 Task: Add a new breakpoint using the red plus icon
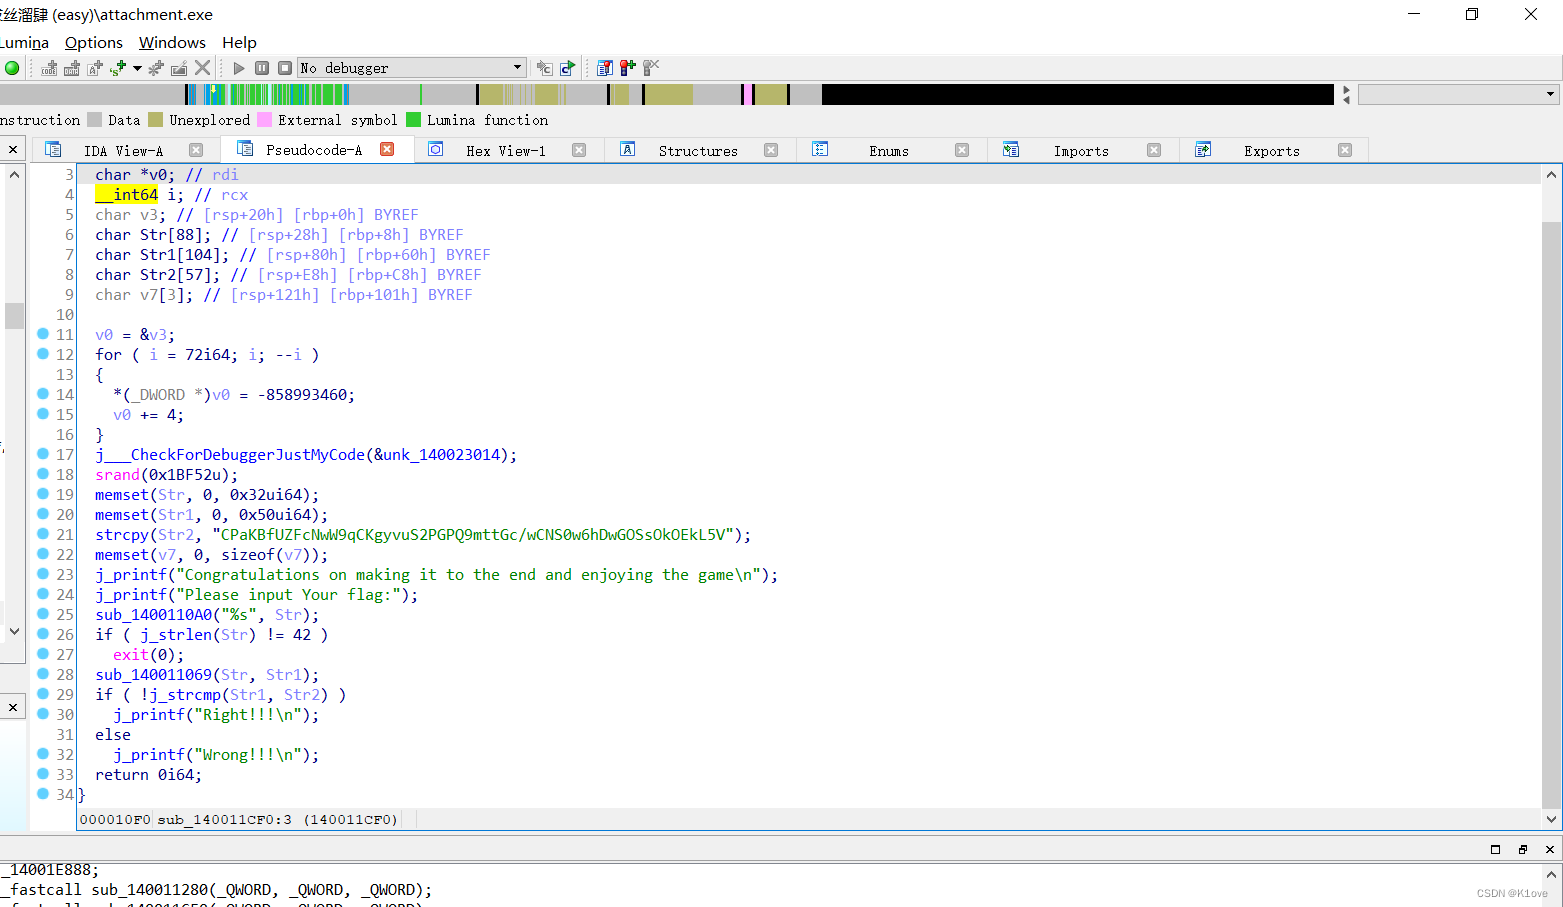click(x=626, y=67)
